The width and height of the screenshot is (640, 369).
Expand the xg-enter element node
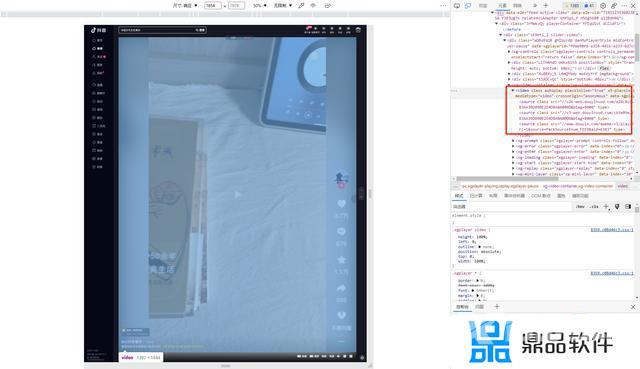click(513, 152)
